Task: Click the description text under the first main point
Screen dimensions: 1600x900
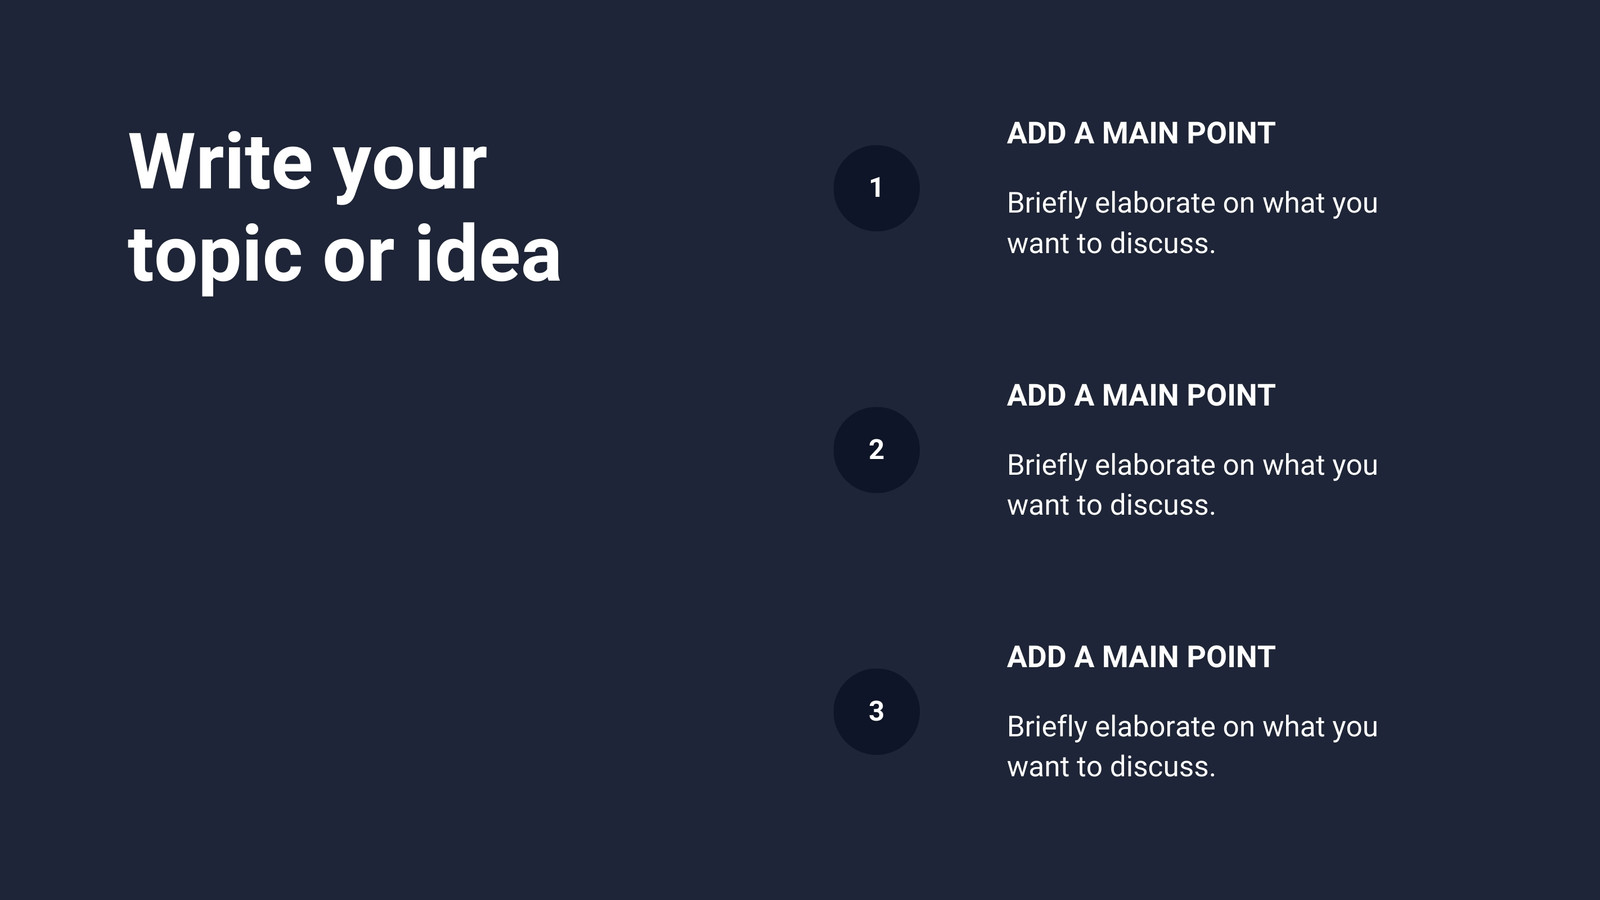Action: 1192,223
